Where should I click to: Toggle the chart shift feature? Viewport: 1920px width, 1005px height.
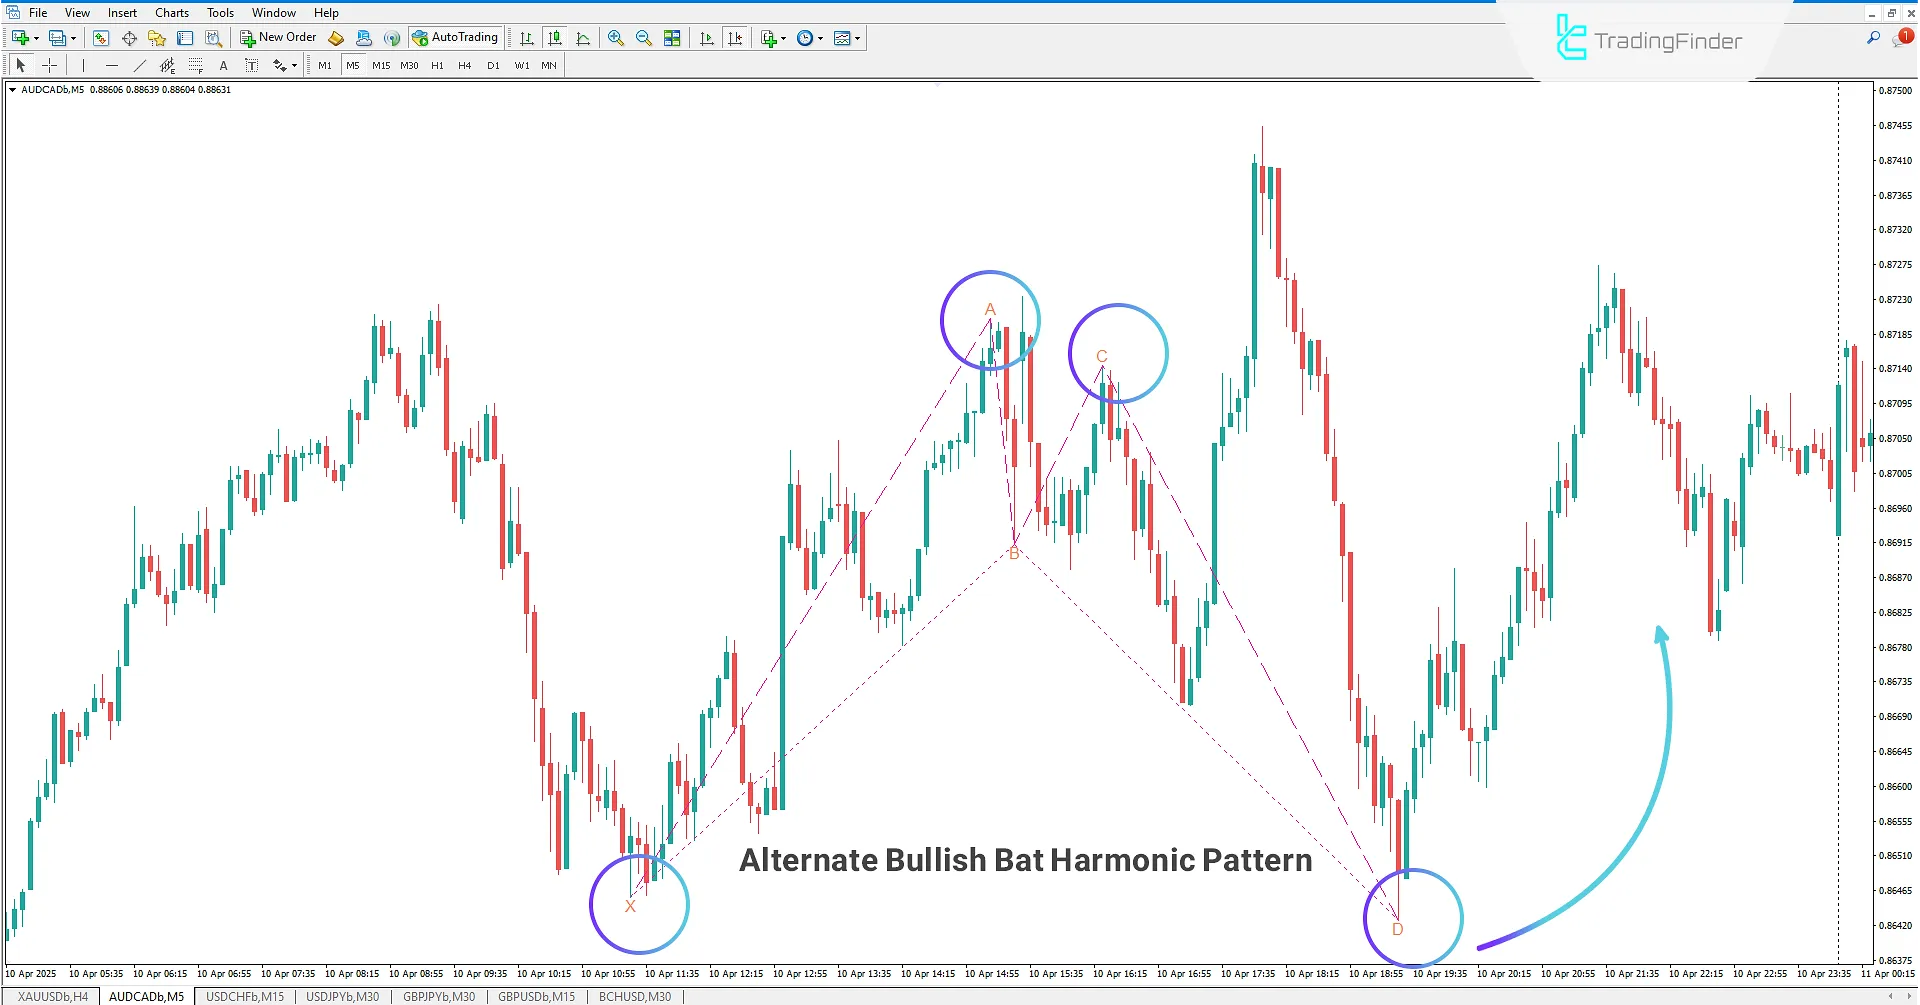coord(736,37)
